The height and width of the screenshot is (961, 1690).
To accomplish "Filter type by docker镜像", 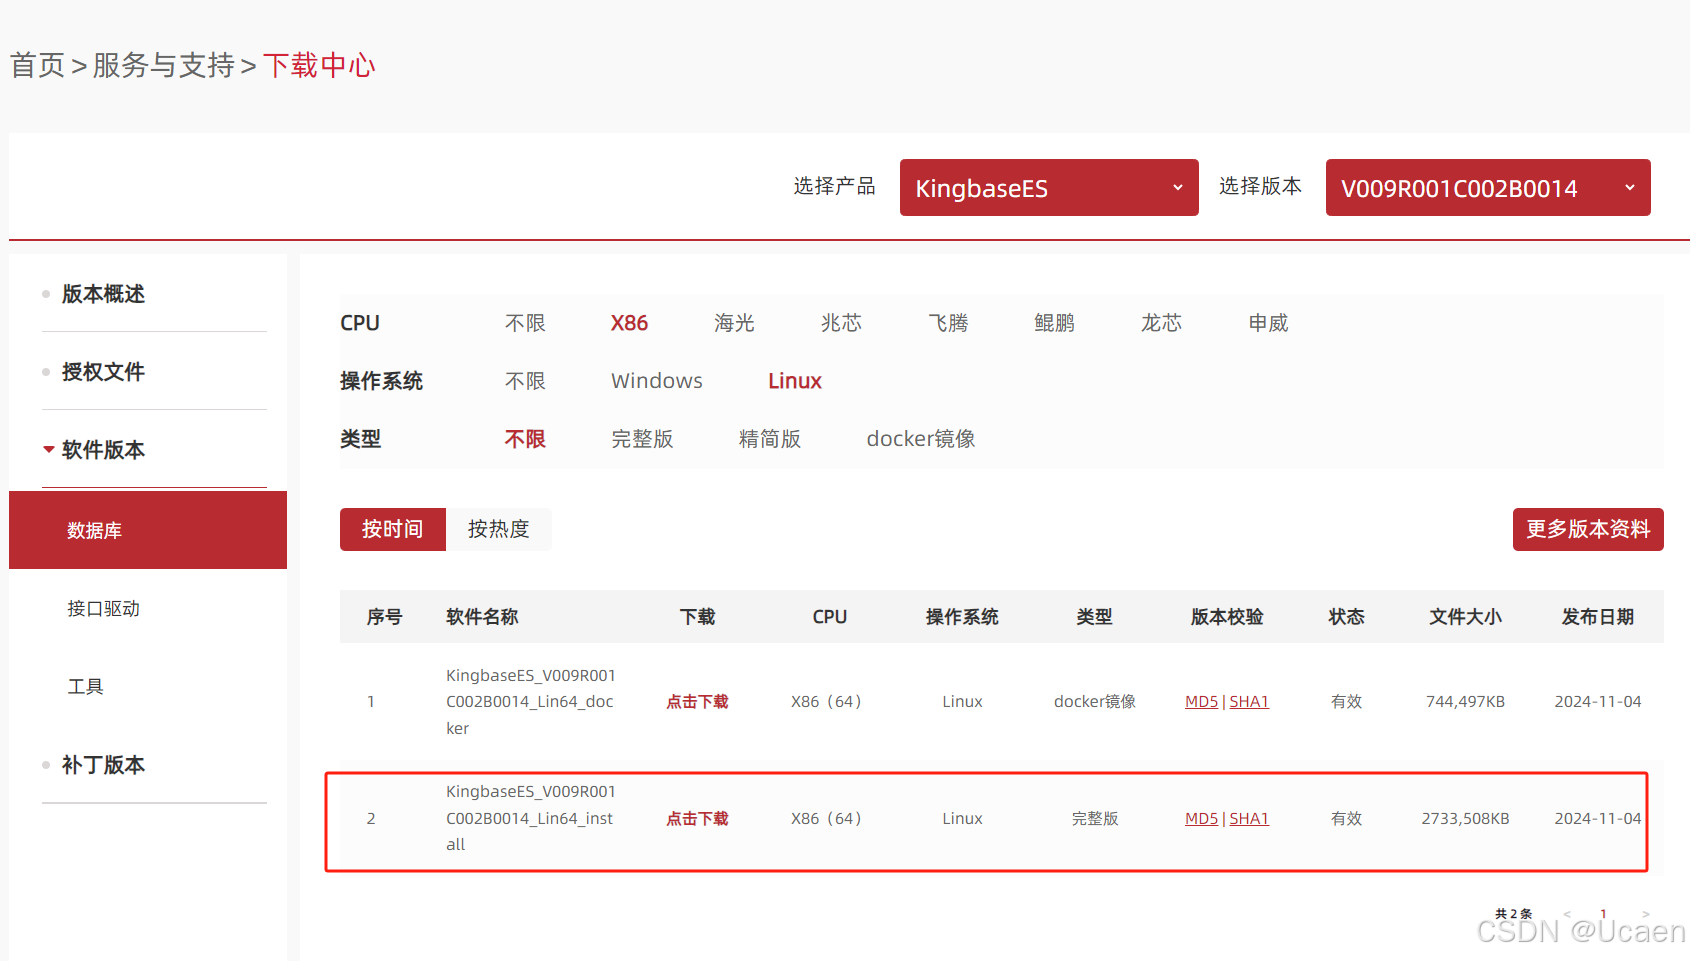I will (921, 439).
